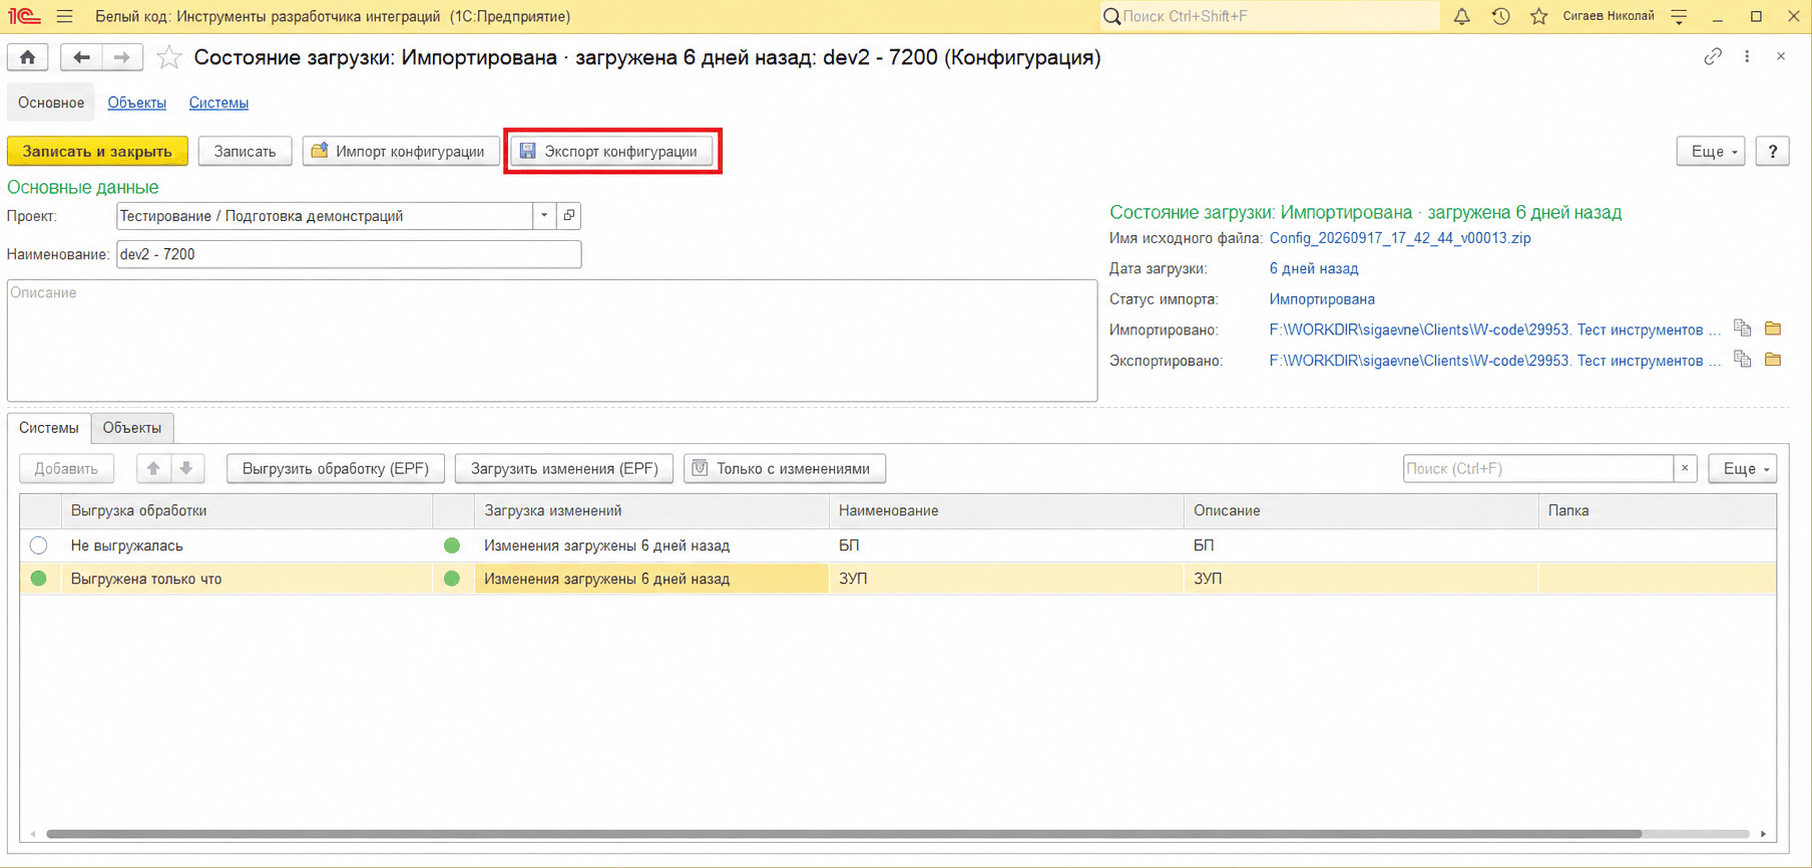Open the Объекты tab above table
1812x868 pixels.
pos(132,428)
